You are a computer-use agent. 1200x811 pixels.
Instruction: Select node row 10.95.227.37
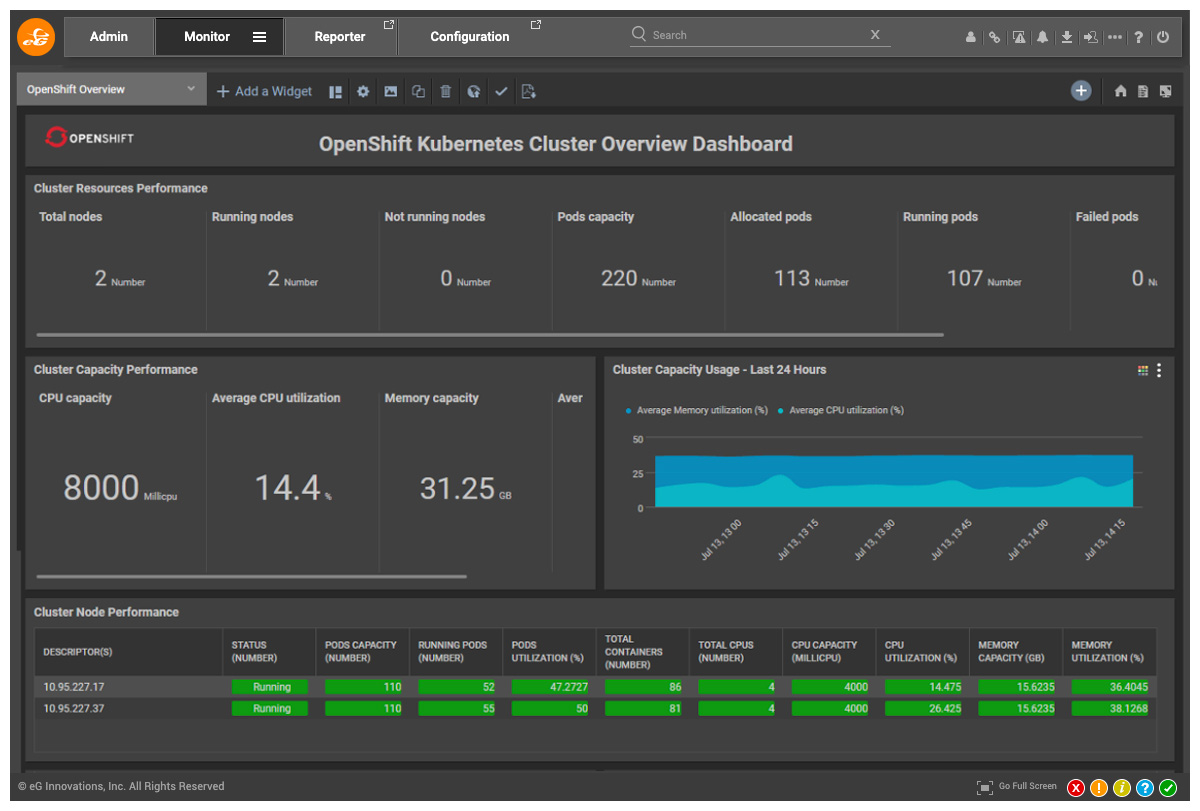point(595,708)
